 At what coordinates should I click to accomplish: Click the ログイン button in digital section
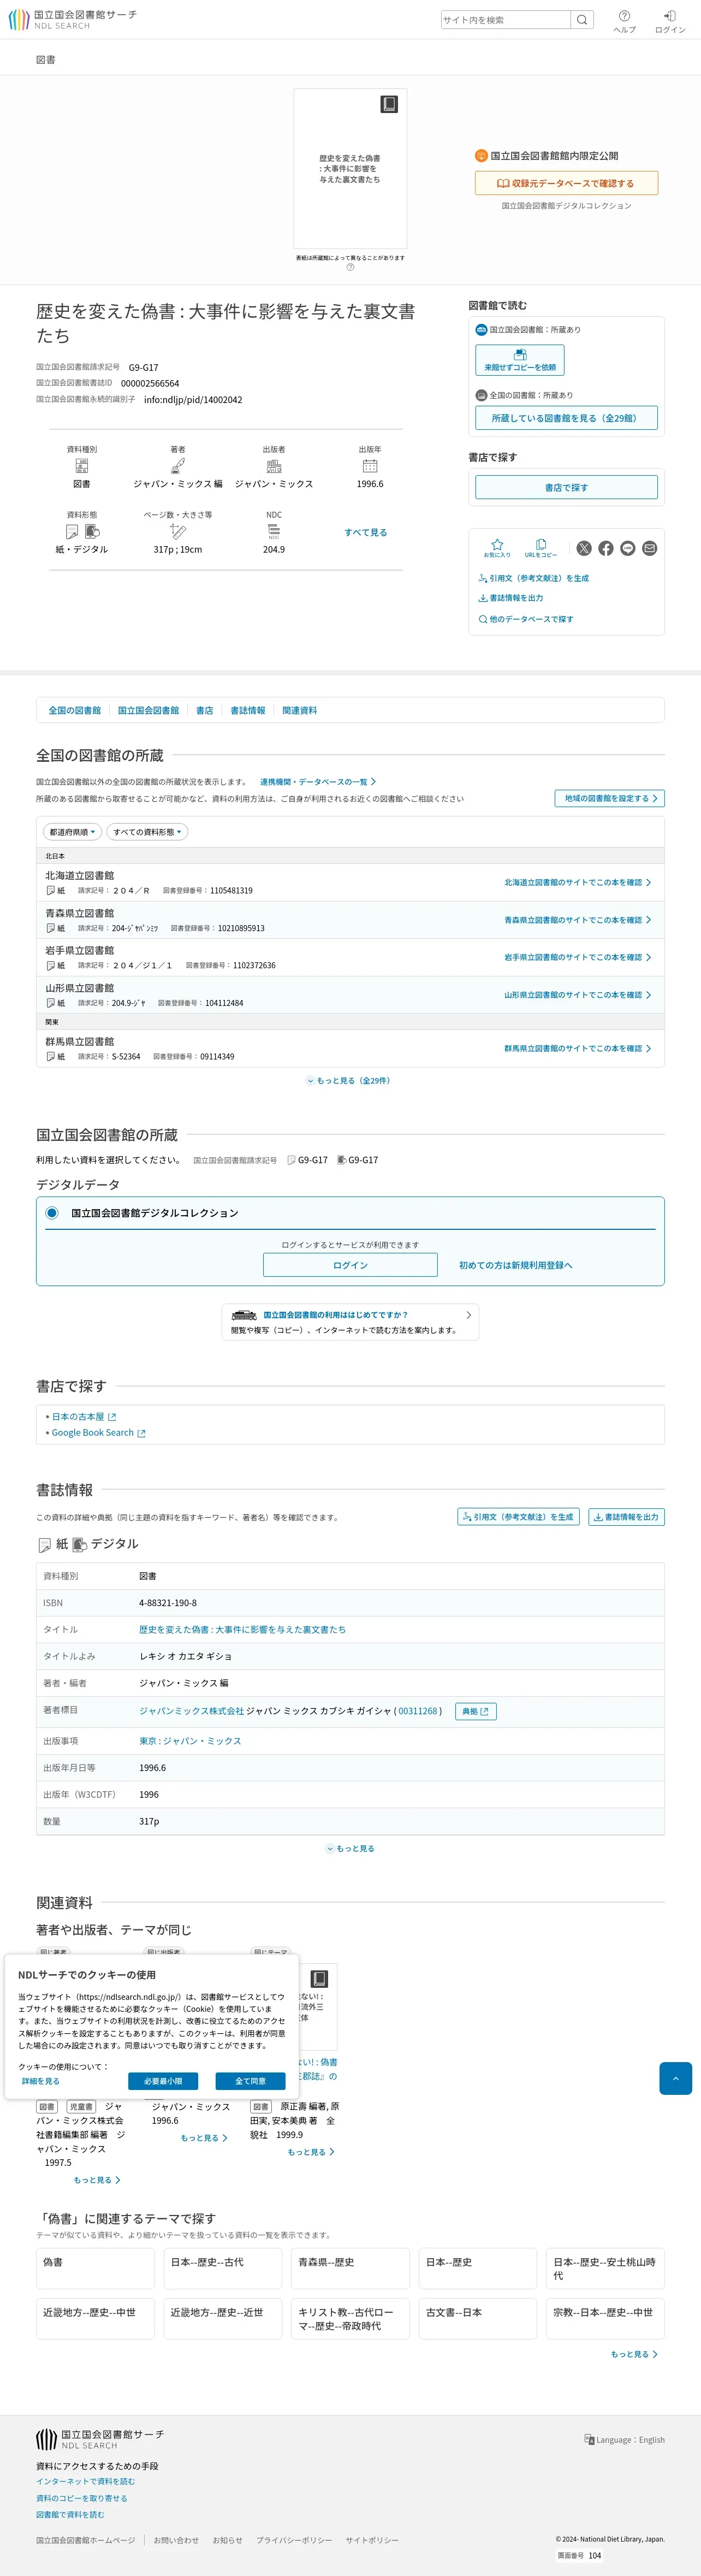[350, 1265]
